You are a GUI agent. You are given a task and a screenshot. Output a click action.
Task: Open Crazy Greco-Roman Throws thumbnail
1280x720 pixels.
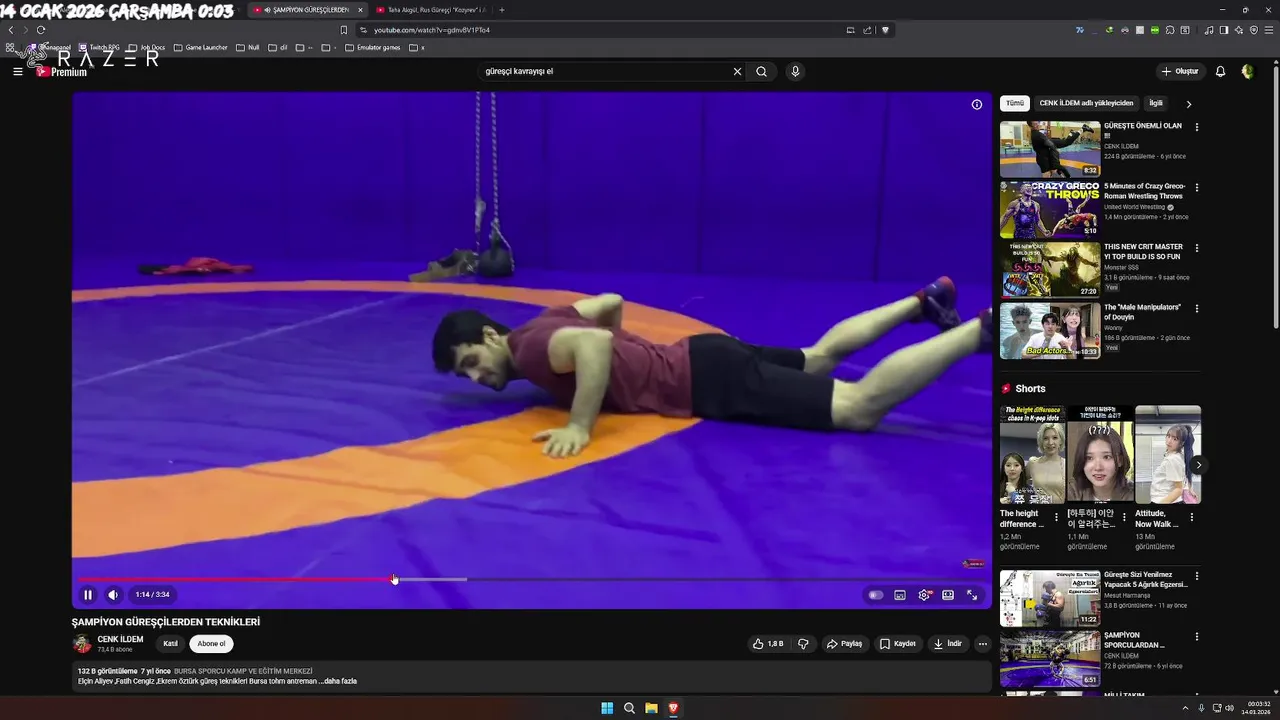1050,209
